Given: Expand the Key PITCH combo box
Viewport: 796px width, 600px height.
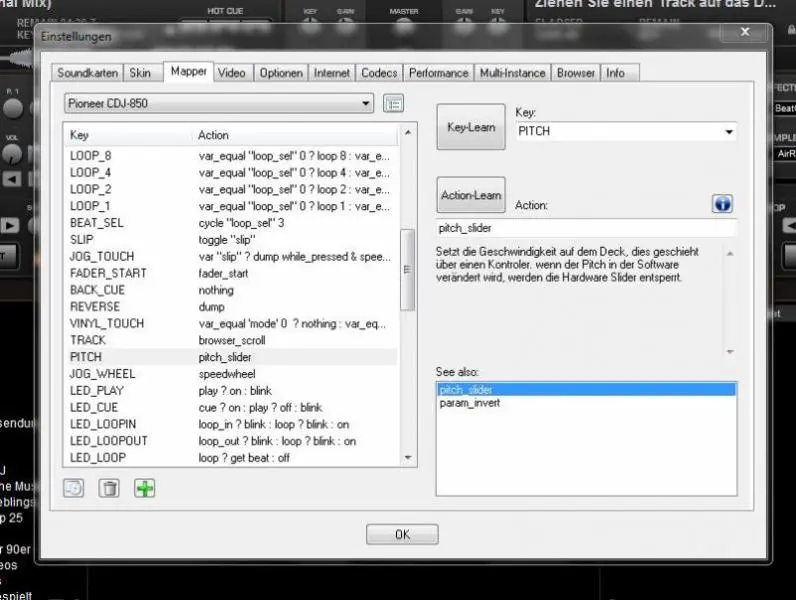Looking at the screenshot, I should [727, 131].
